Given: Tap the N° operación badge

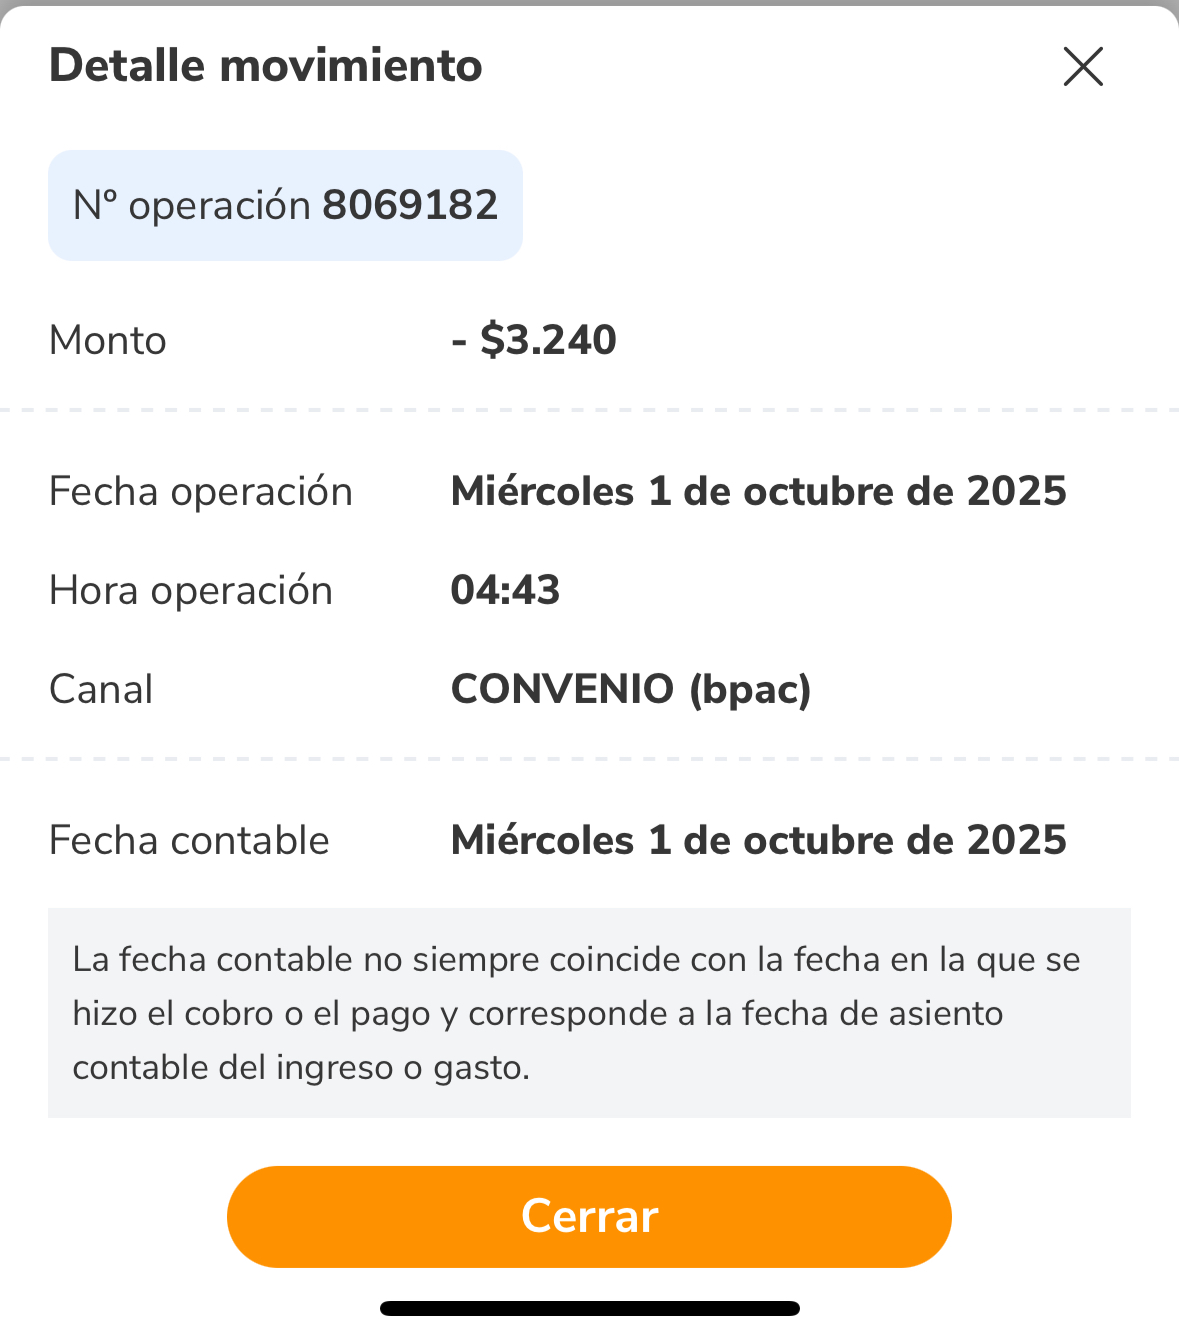Looking at the screenshot, I should [285, 205].
